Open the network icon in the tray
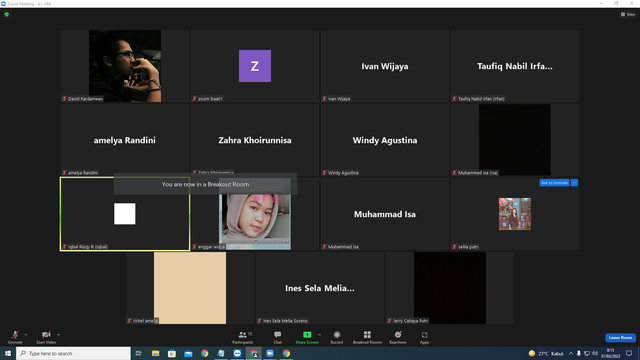 point(587,353)
